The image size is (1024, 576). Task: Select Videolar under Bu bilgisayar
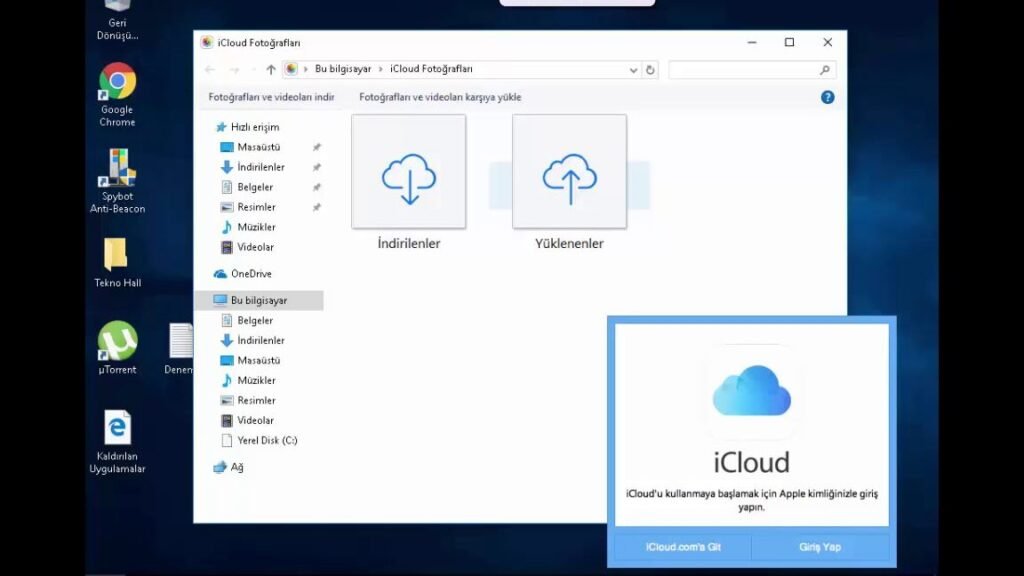point(255,421)
